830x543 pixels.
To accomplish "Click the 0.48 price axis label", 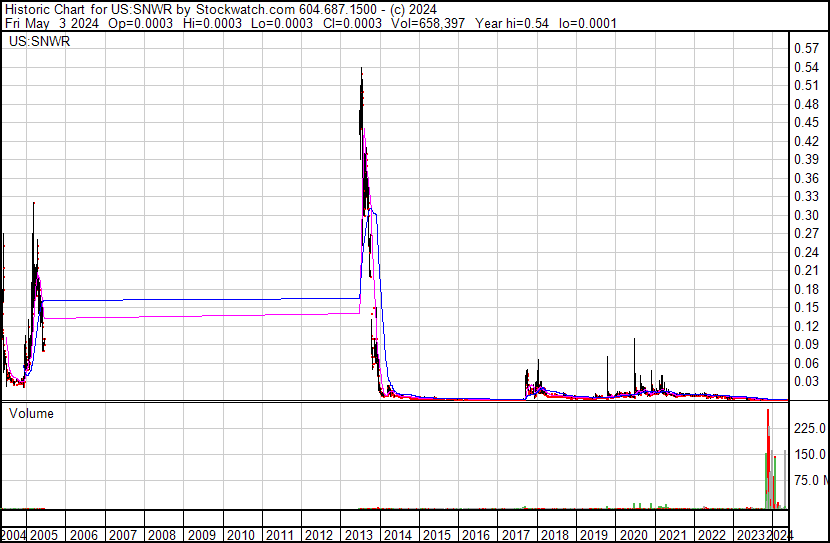I will point(806,104).
